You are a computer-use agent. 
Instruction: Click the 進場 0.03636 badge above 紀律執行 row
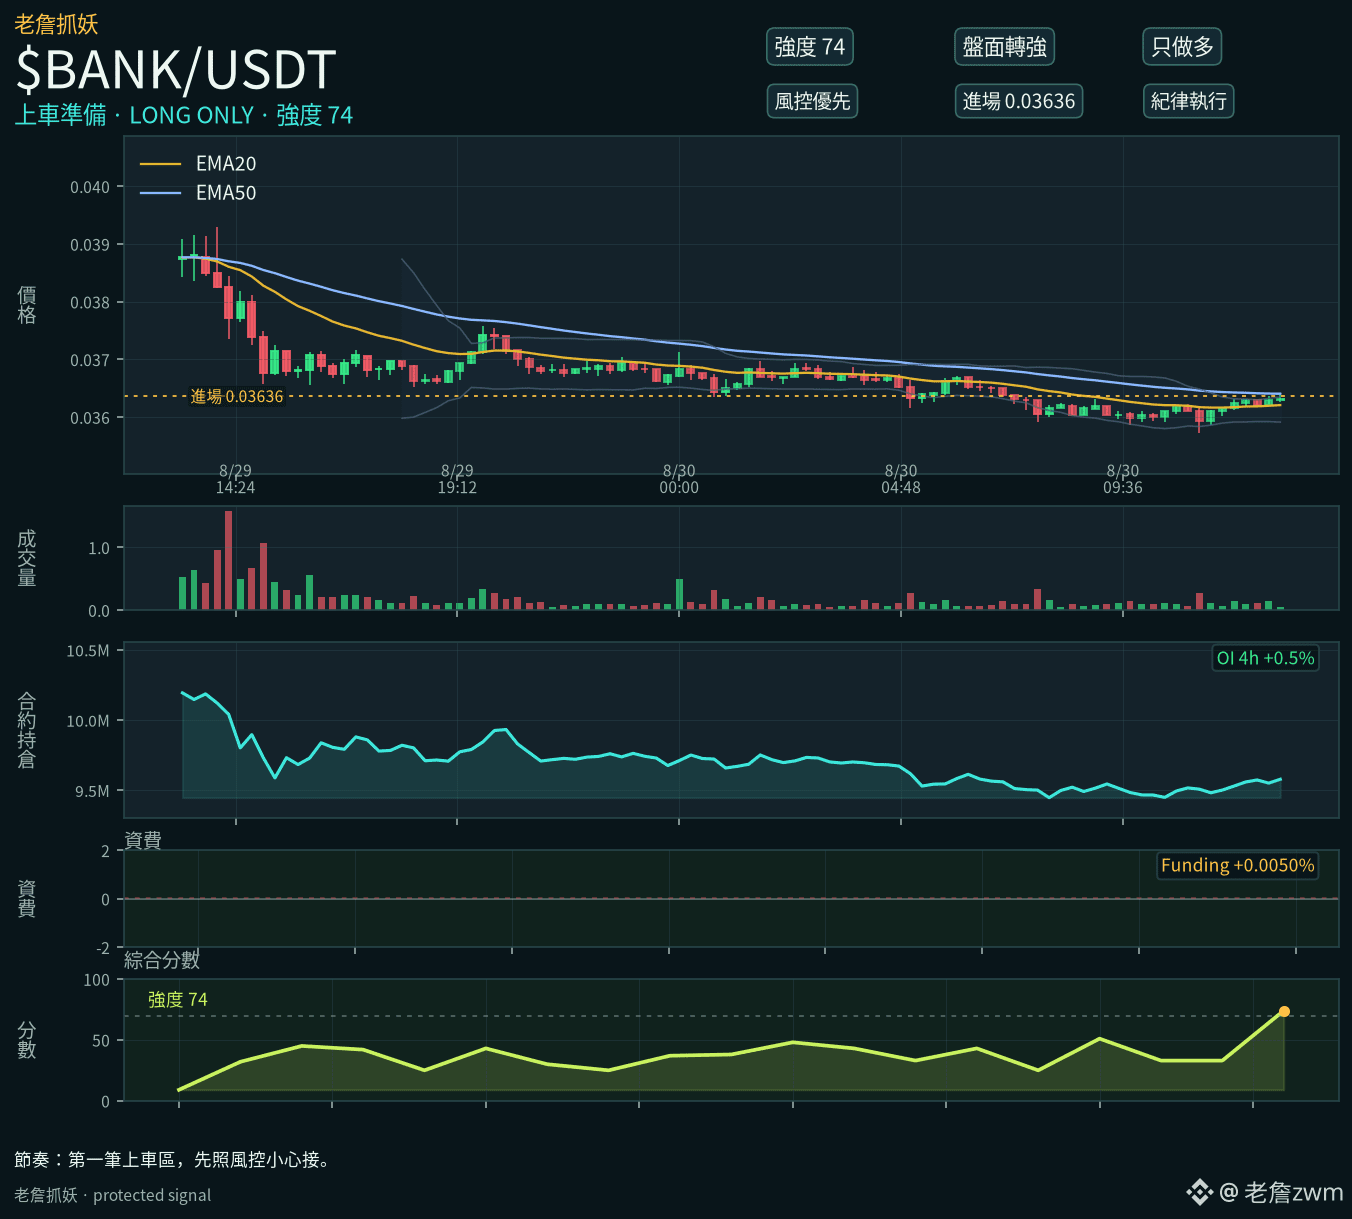coord(1019,101)
